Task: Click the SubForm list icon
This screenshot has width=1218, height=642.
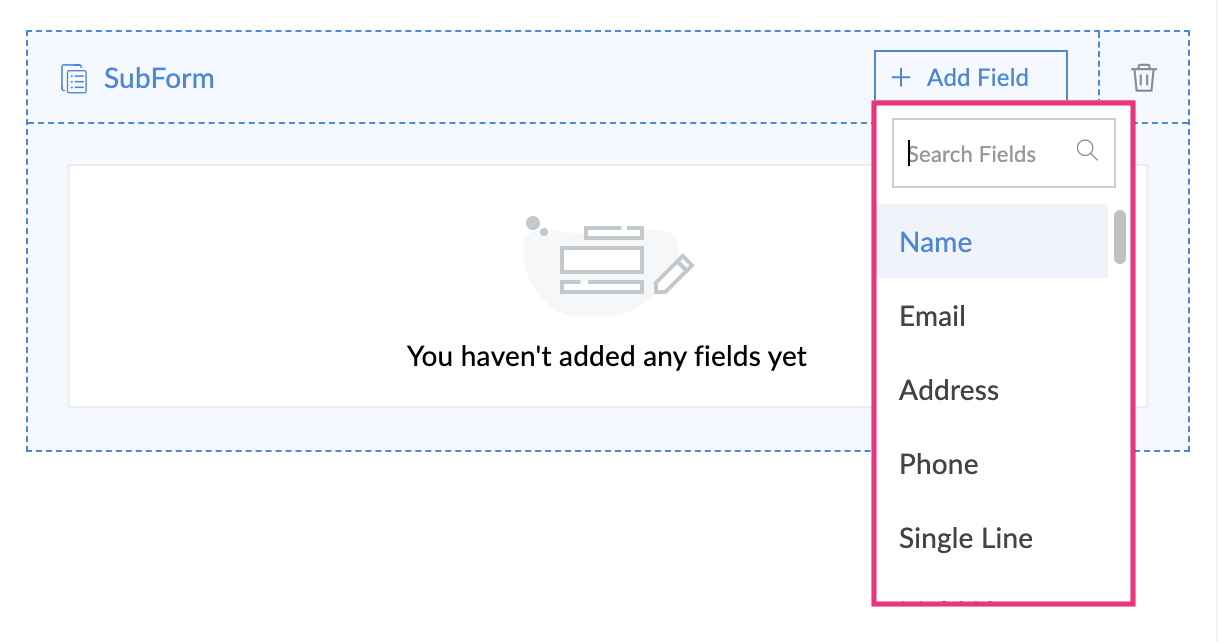Action: point(74,78)
